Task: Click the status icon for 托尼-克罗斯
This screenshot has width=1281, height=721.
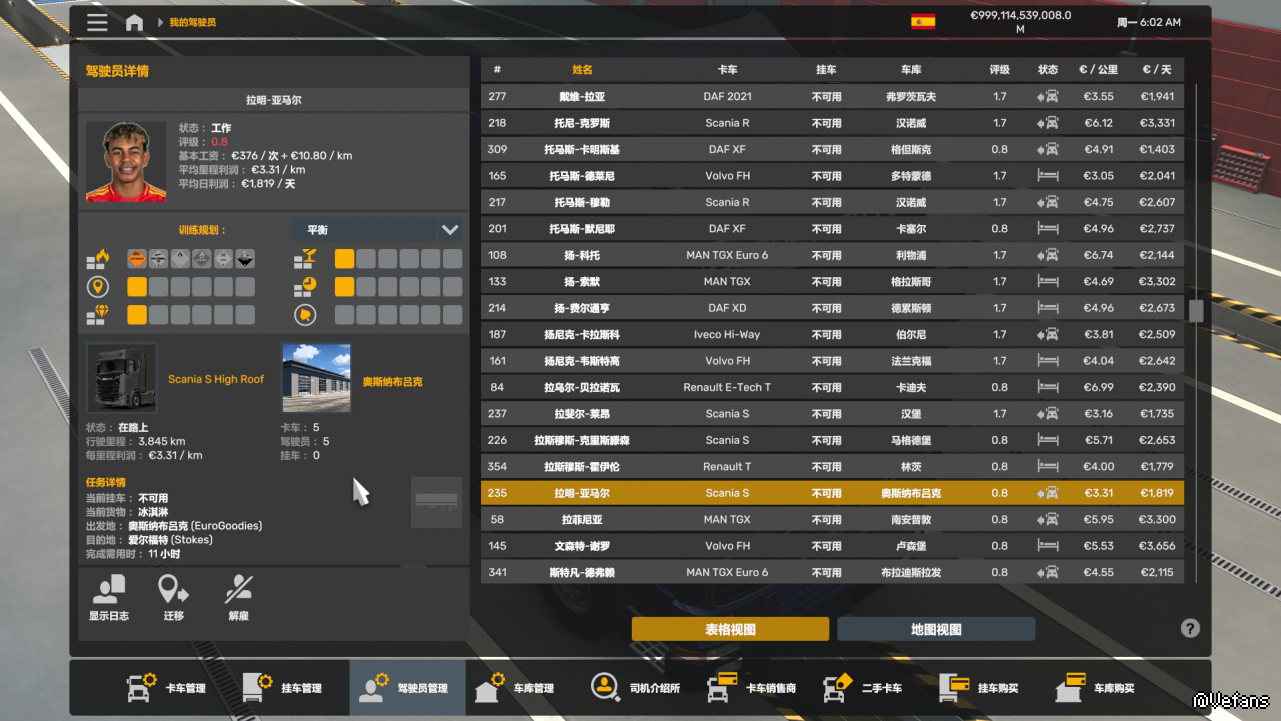Action: (x=1048, y=123)
